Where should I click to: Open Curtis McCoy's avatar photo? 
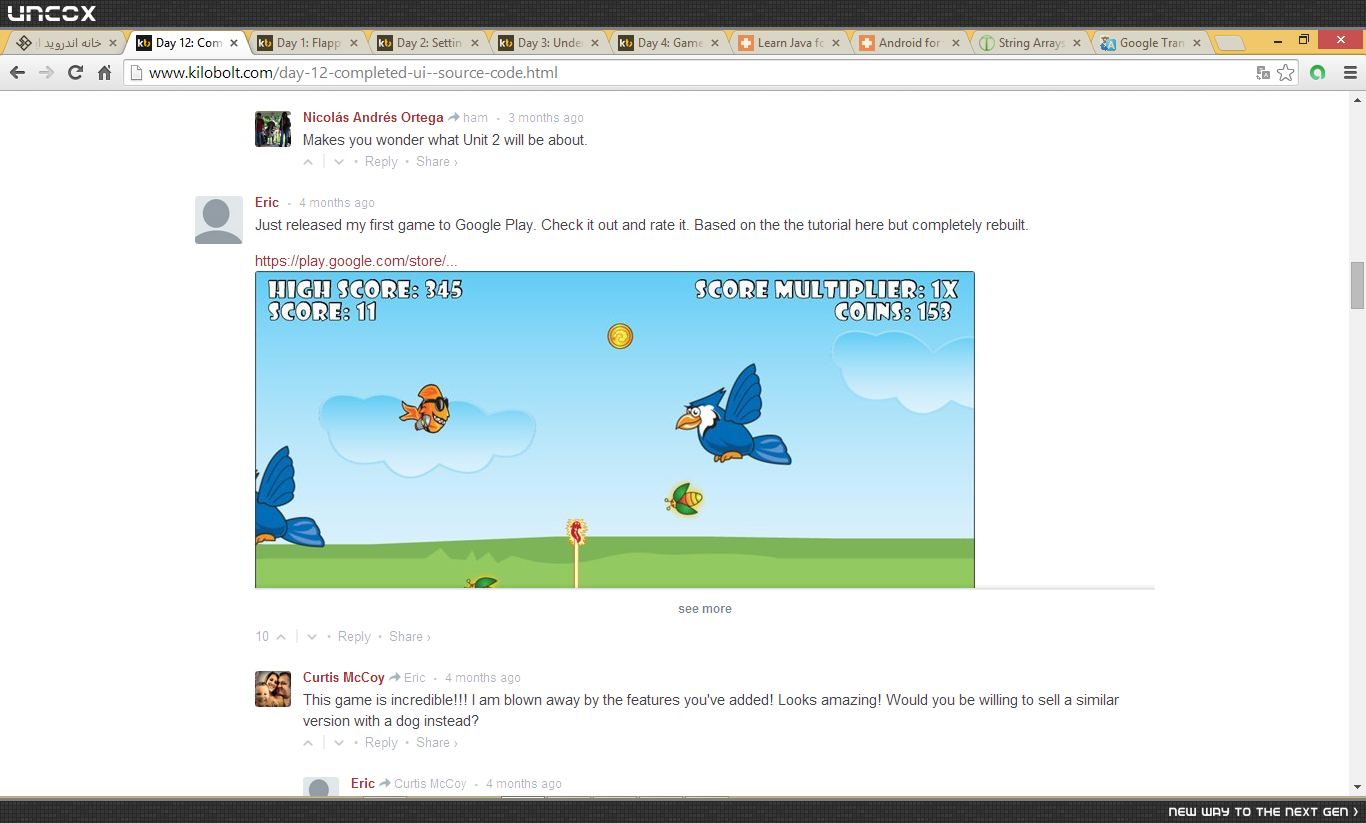273,689
